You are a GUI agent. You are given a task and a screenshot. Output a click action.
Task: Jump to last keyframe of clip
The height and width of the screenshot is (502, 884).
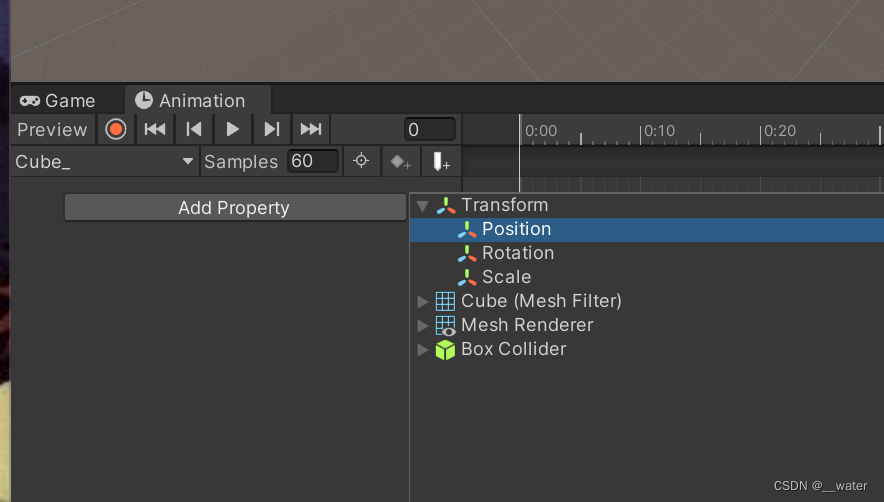[311, 130]
